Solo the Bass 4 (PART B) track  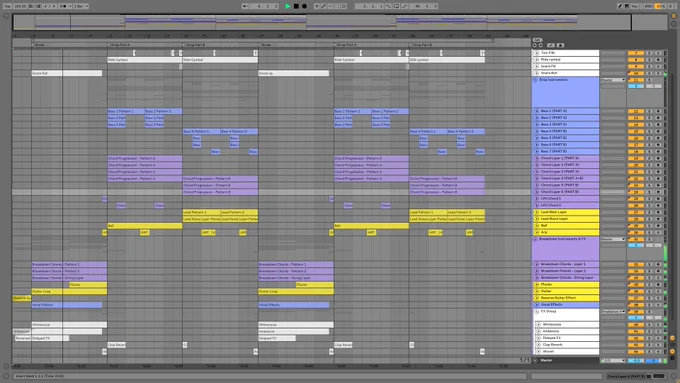click(x=649, y=131)
